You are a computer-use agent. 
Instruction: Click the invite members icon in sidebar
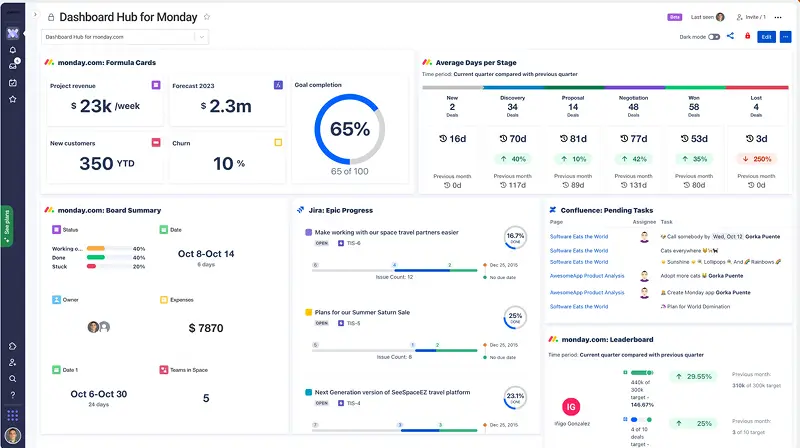pyautogui.click(x=13, y=362)
